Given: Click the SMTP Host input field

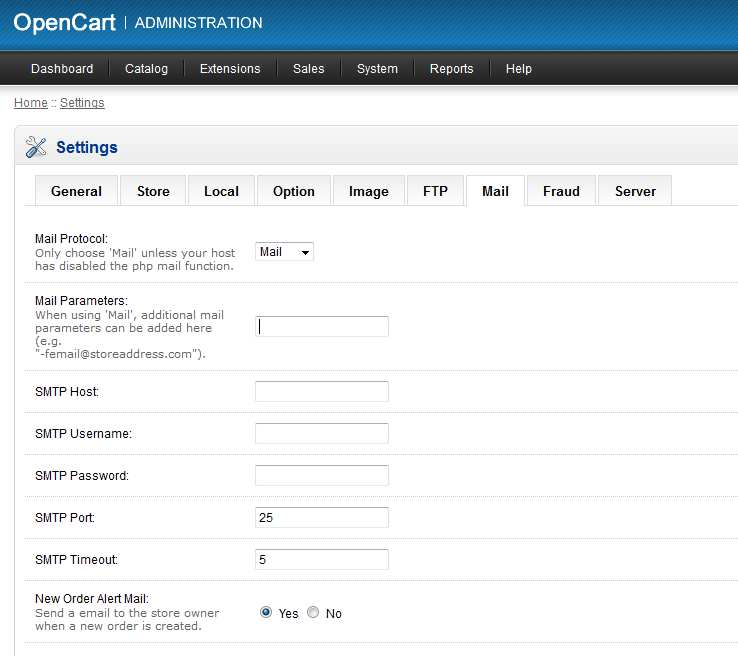Looking at the screenshot, I should pos(322,392).
